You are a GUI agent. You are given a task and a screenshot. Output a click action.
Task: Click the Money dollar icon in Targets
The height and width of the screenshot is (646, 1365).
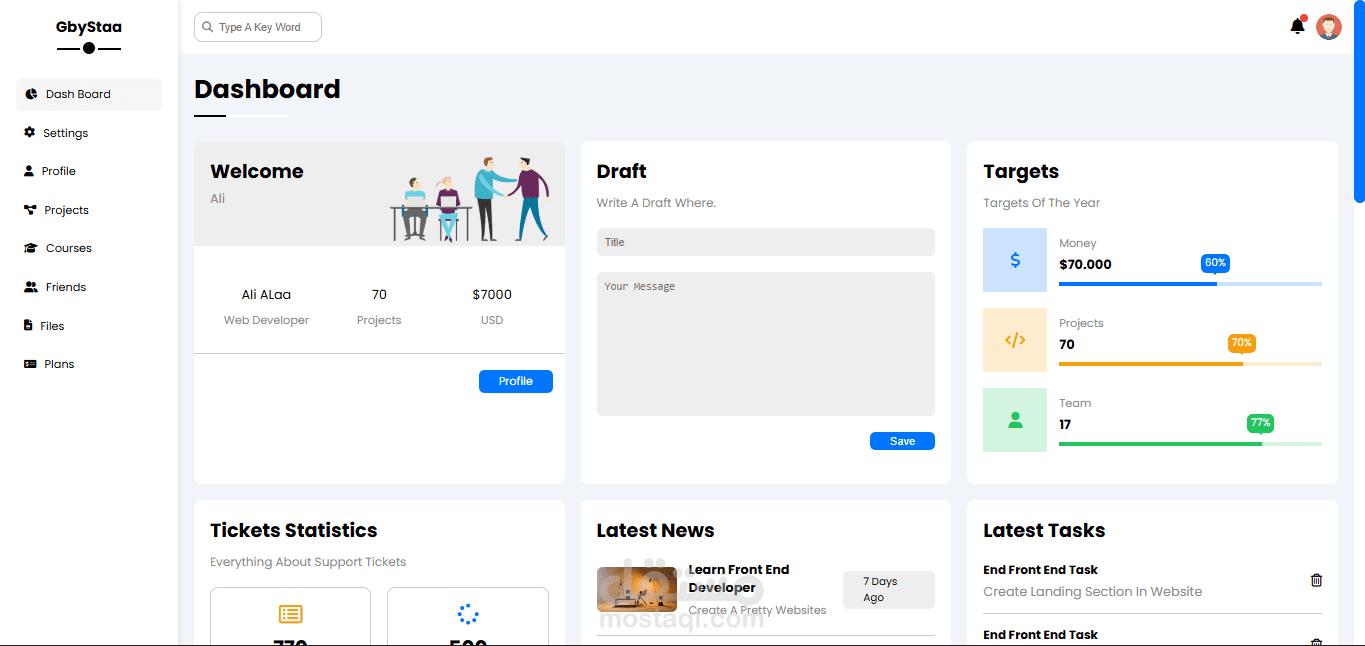click(1014, 260)
